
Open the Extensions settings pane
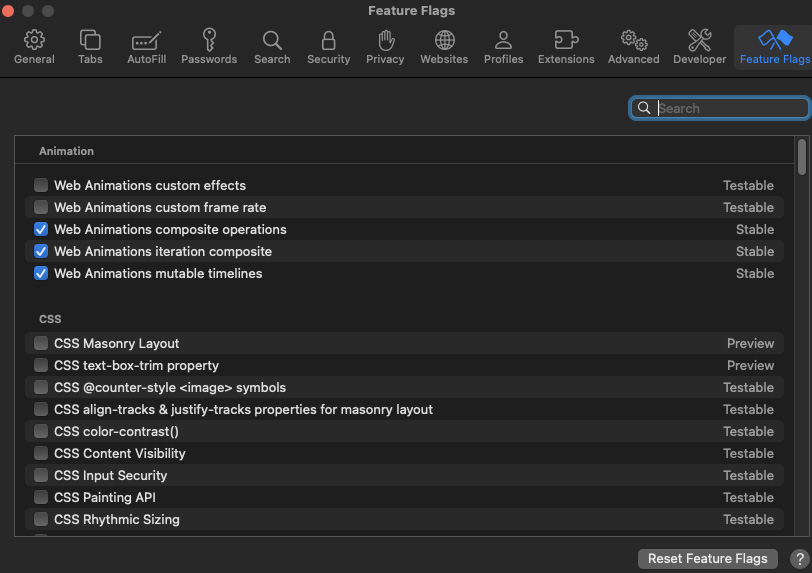click(x=566, y=47)
